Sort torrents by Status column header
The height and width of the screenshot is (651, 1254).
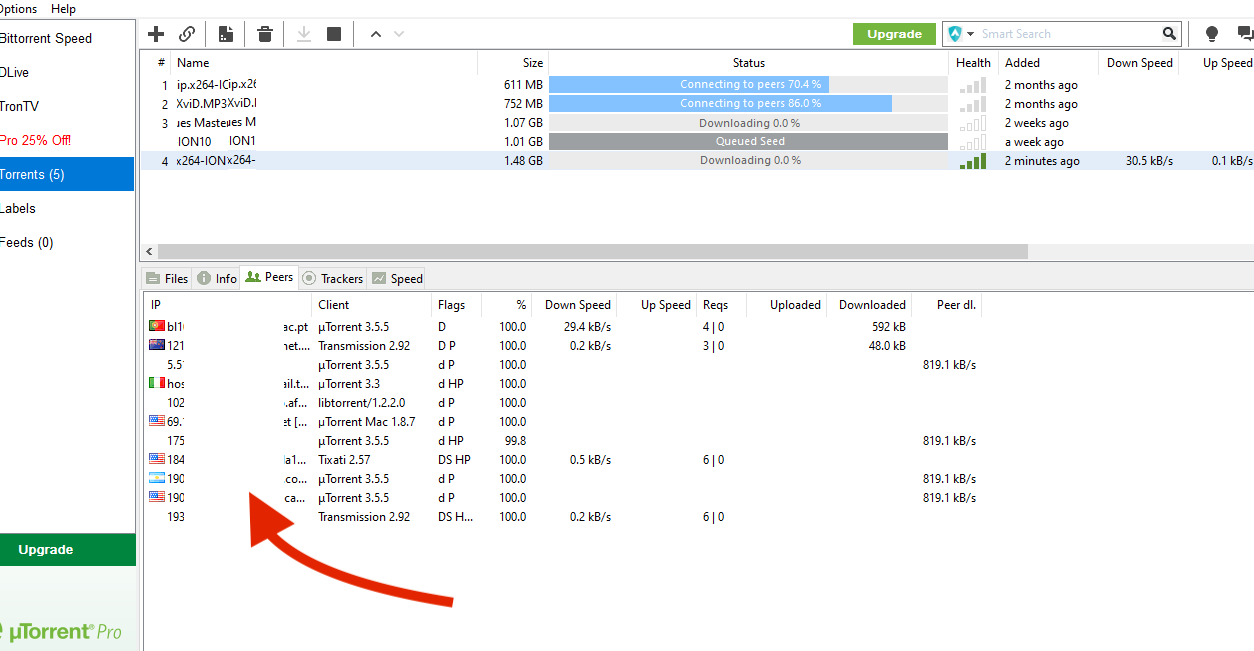click(x=748, y=62)
